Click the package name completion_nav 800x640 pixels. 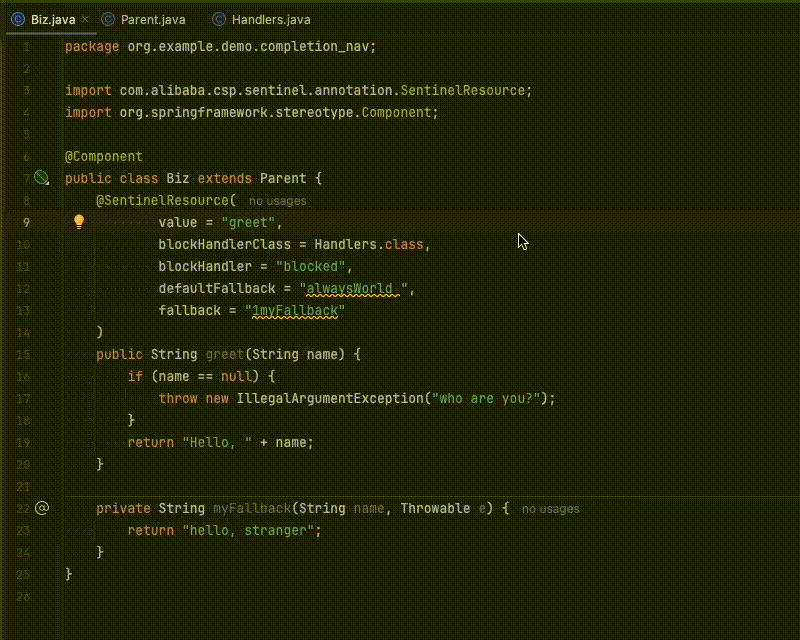314,46
